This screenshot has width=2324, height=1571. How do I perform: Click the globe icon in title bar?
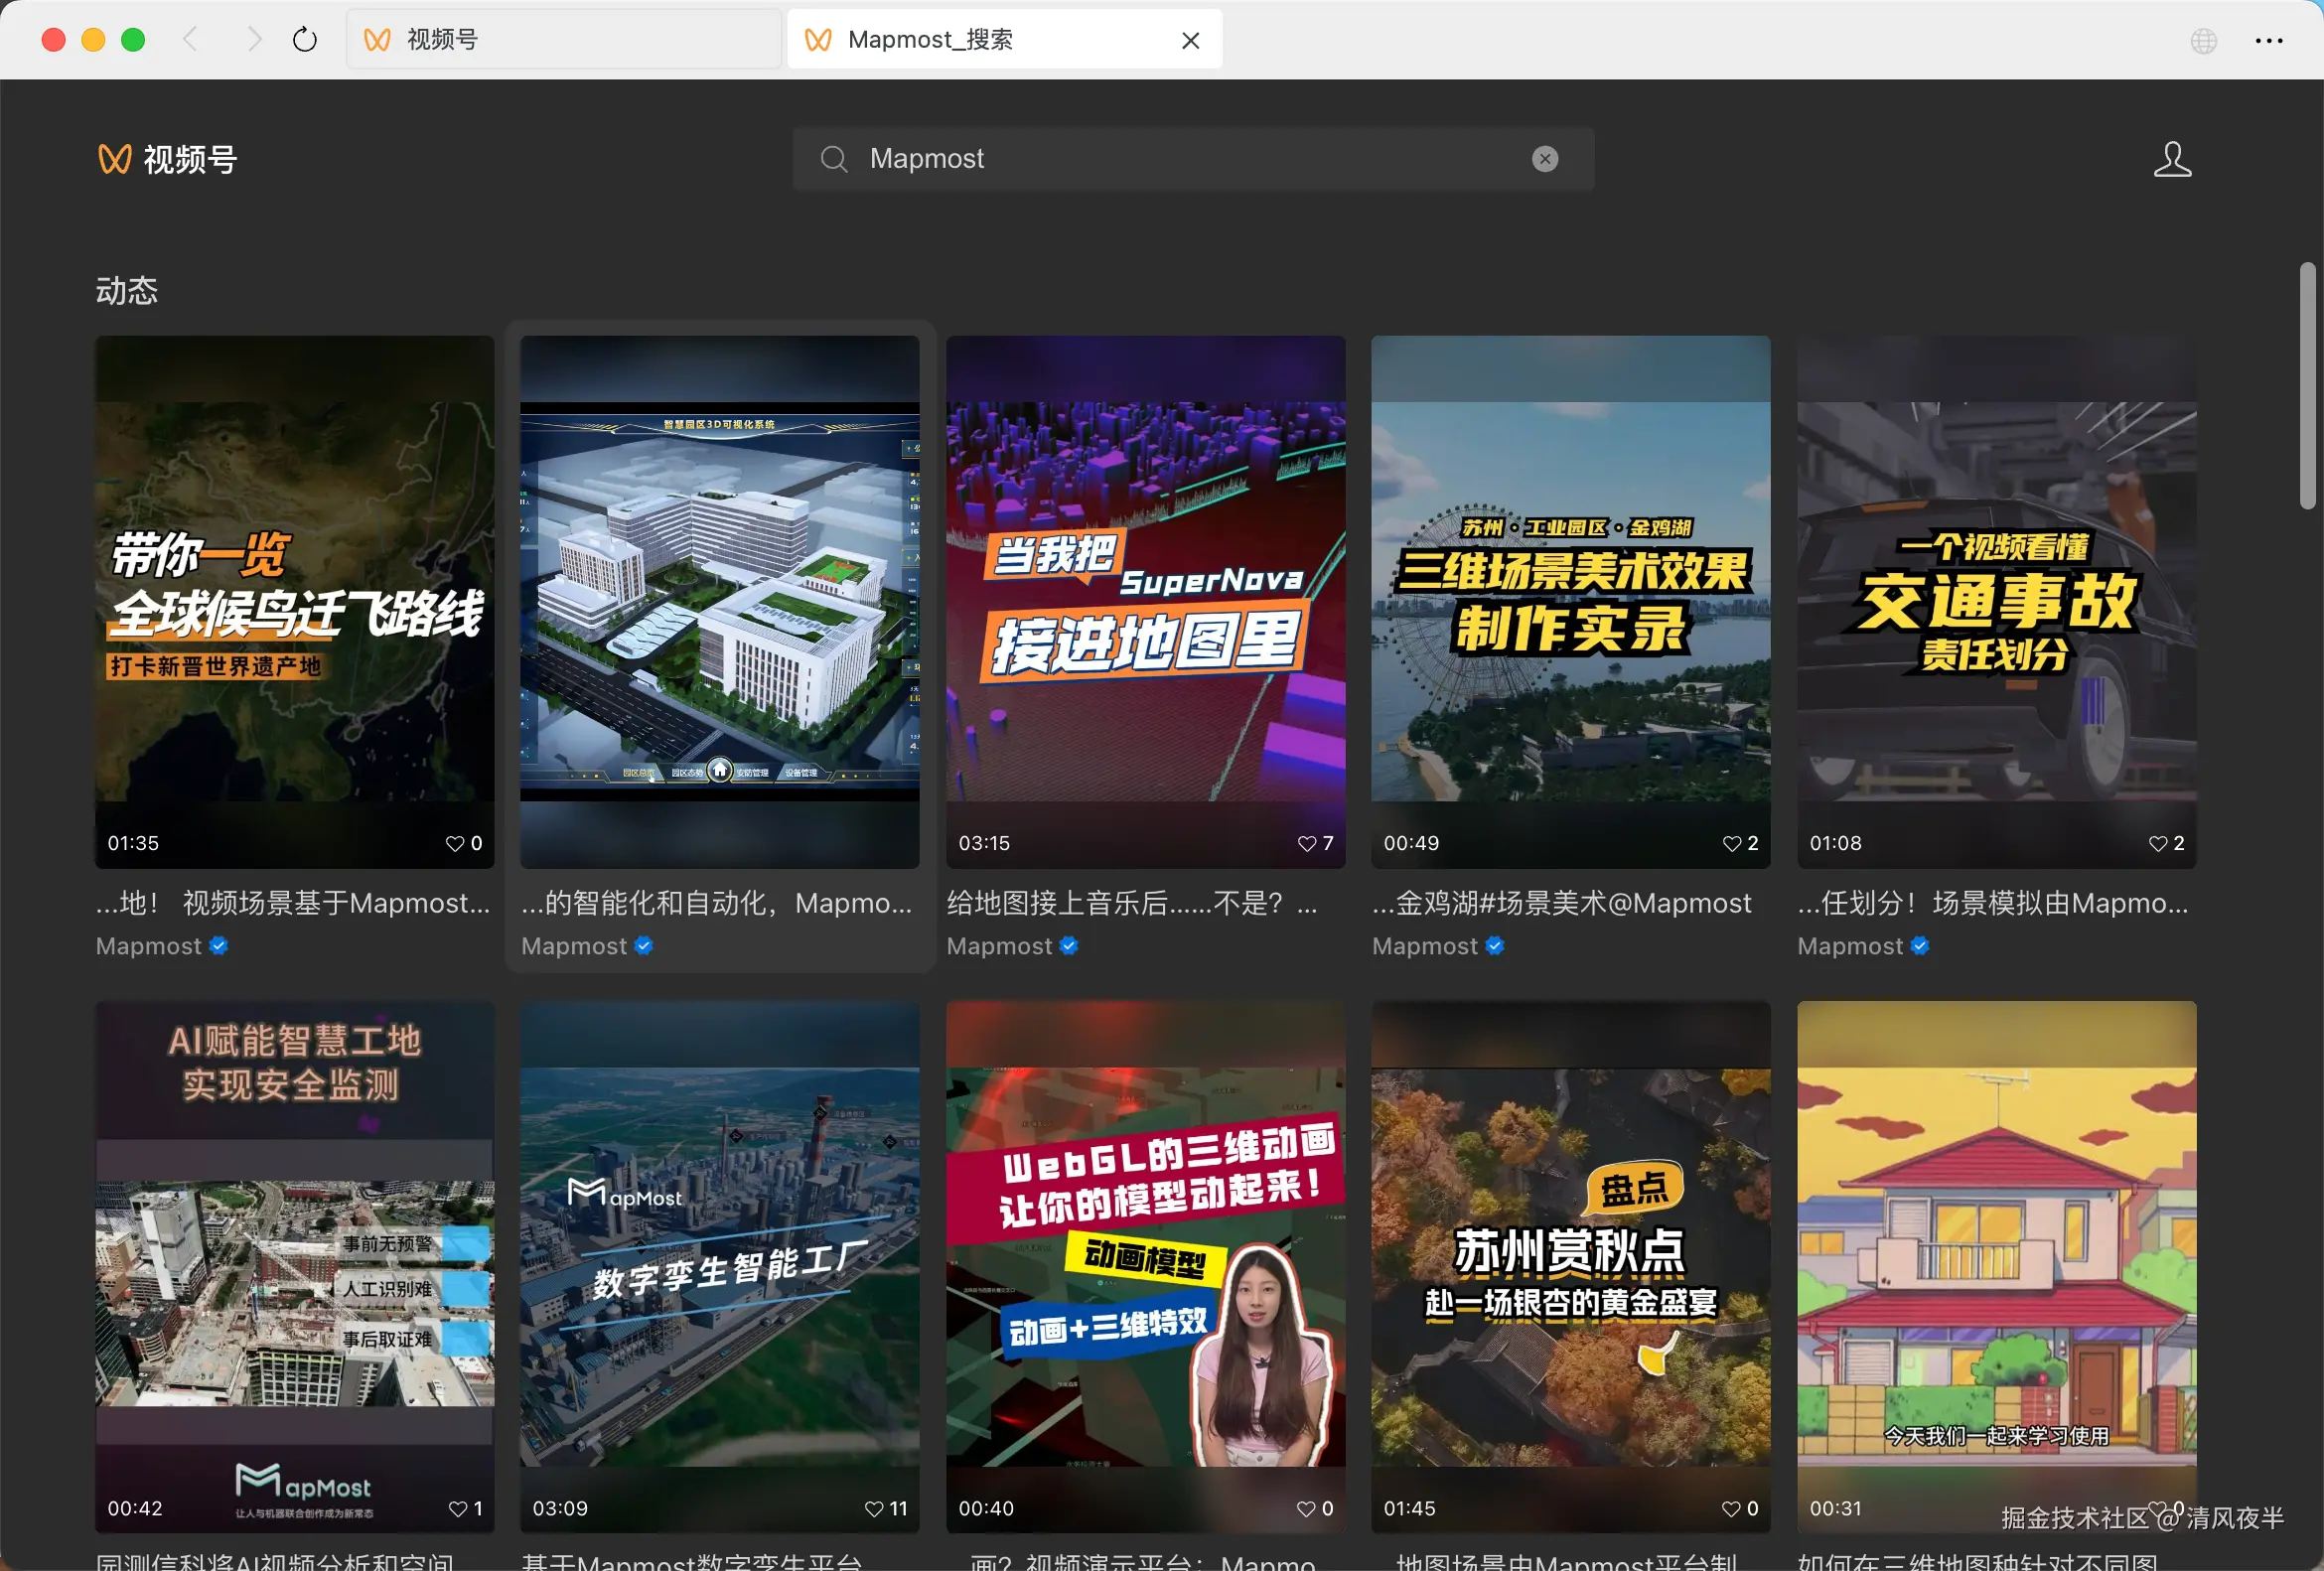pos(2203,41)
